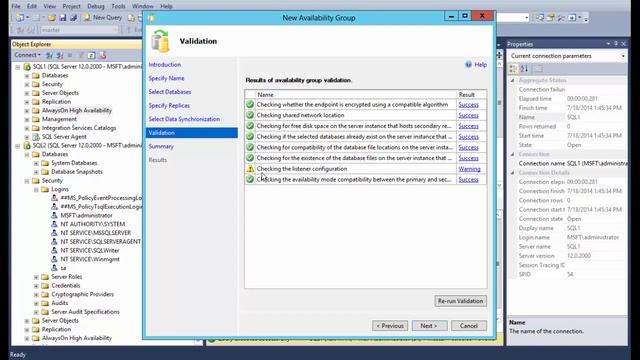Open the Current connection parameters dropdown

pyautogui.click(x=623, y=56)
